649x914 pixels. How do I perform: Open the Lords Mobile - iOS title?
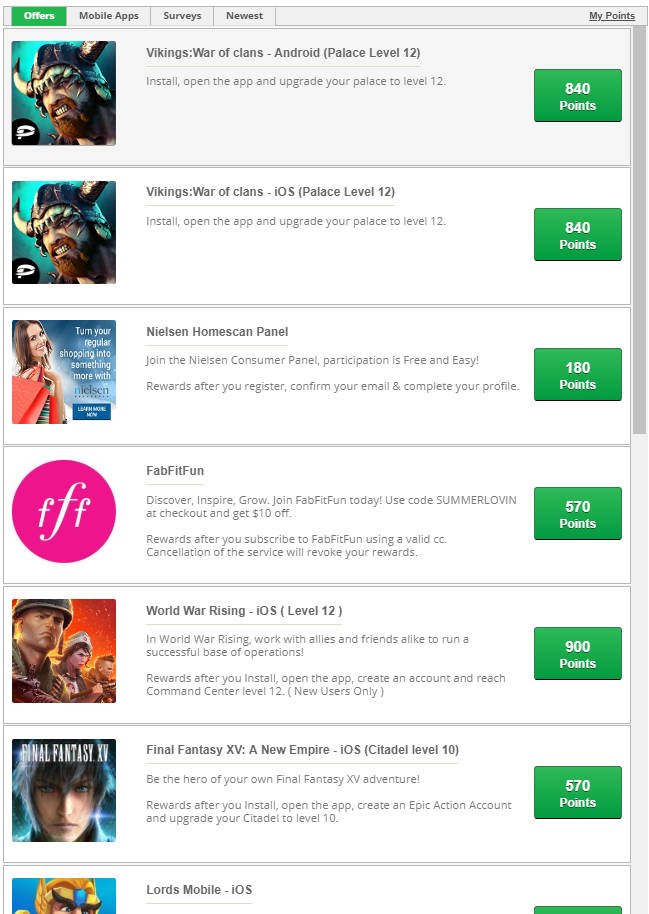point(199,890)
